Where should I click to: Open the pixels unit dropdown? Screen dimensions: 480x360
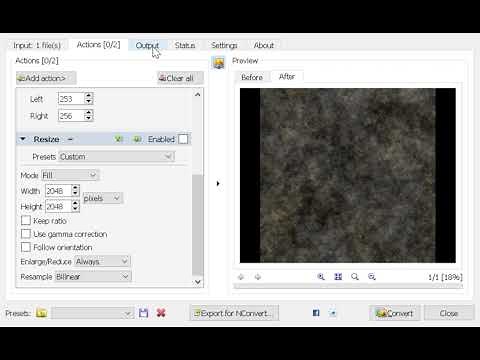click(102, 198)
